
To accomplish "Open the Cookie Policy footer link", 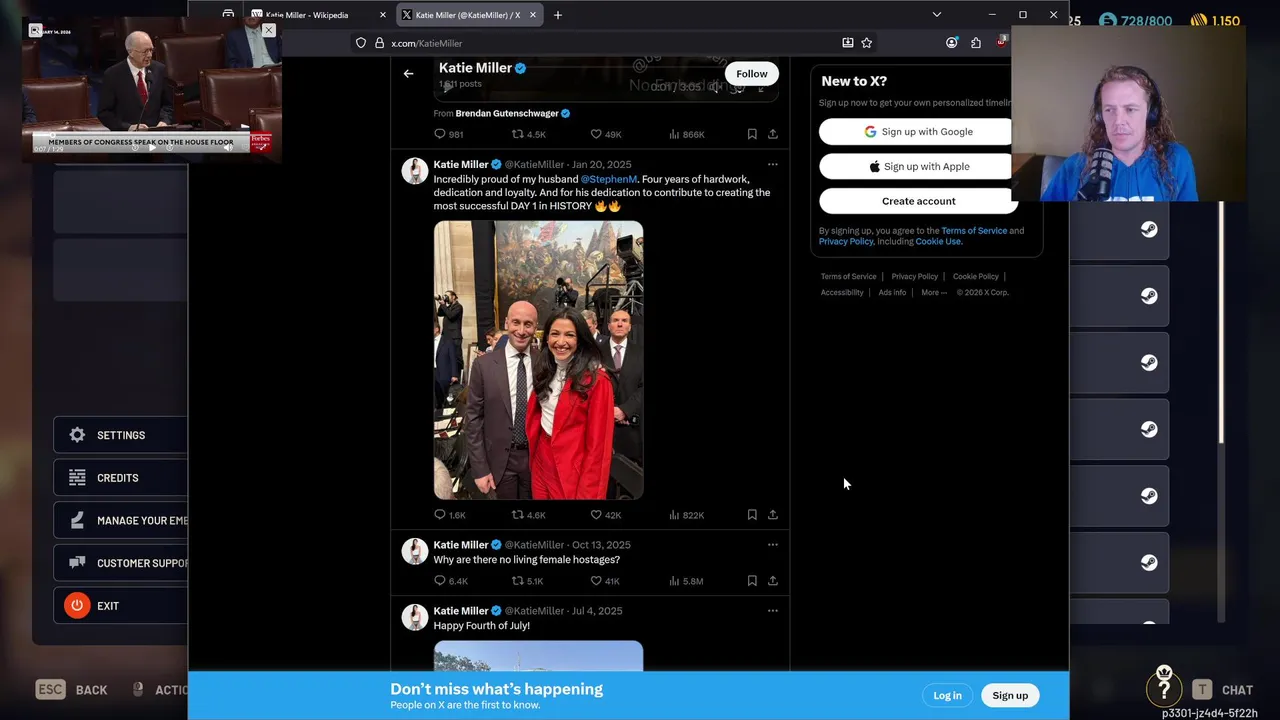I will tap(975, 277).
